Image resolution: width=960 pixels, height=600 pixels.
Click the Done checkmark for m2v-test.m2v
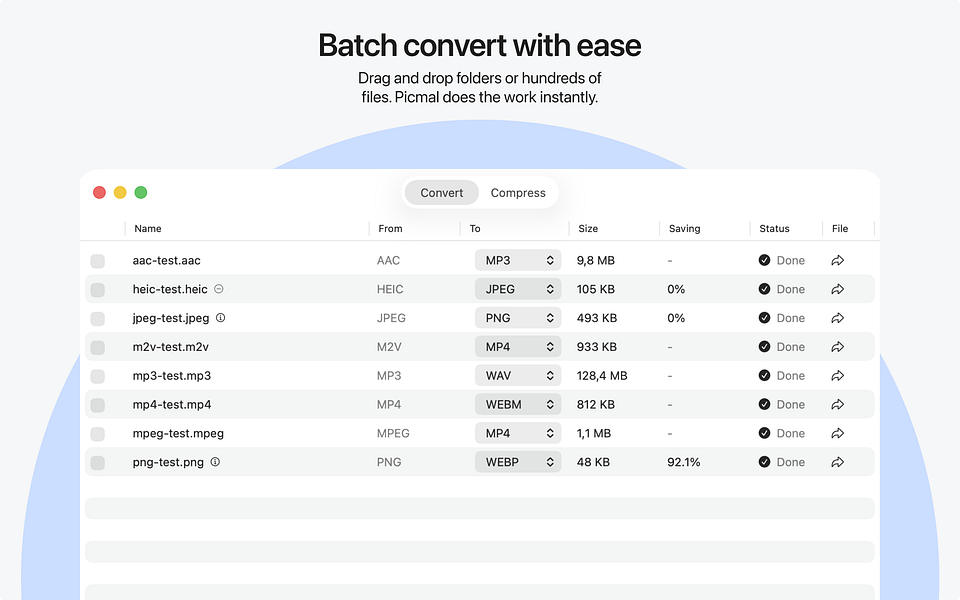[x=764, y=347]
